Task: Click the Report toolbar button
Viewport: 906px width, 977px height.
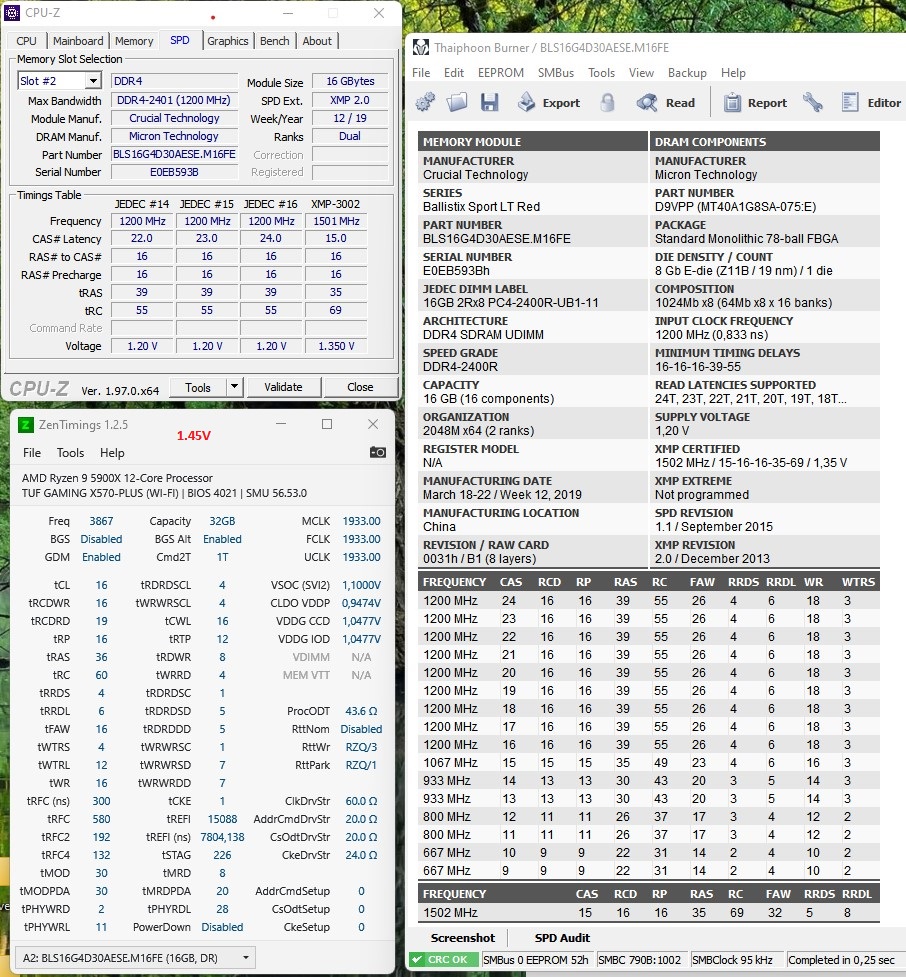Action: 755,102
